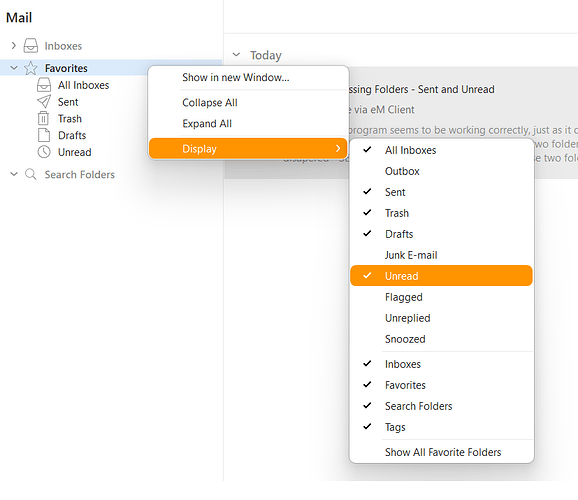This screenshot has width=578, height=500.
Task: Click the Search Folders magnifier icon
Action: 31,174
